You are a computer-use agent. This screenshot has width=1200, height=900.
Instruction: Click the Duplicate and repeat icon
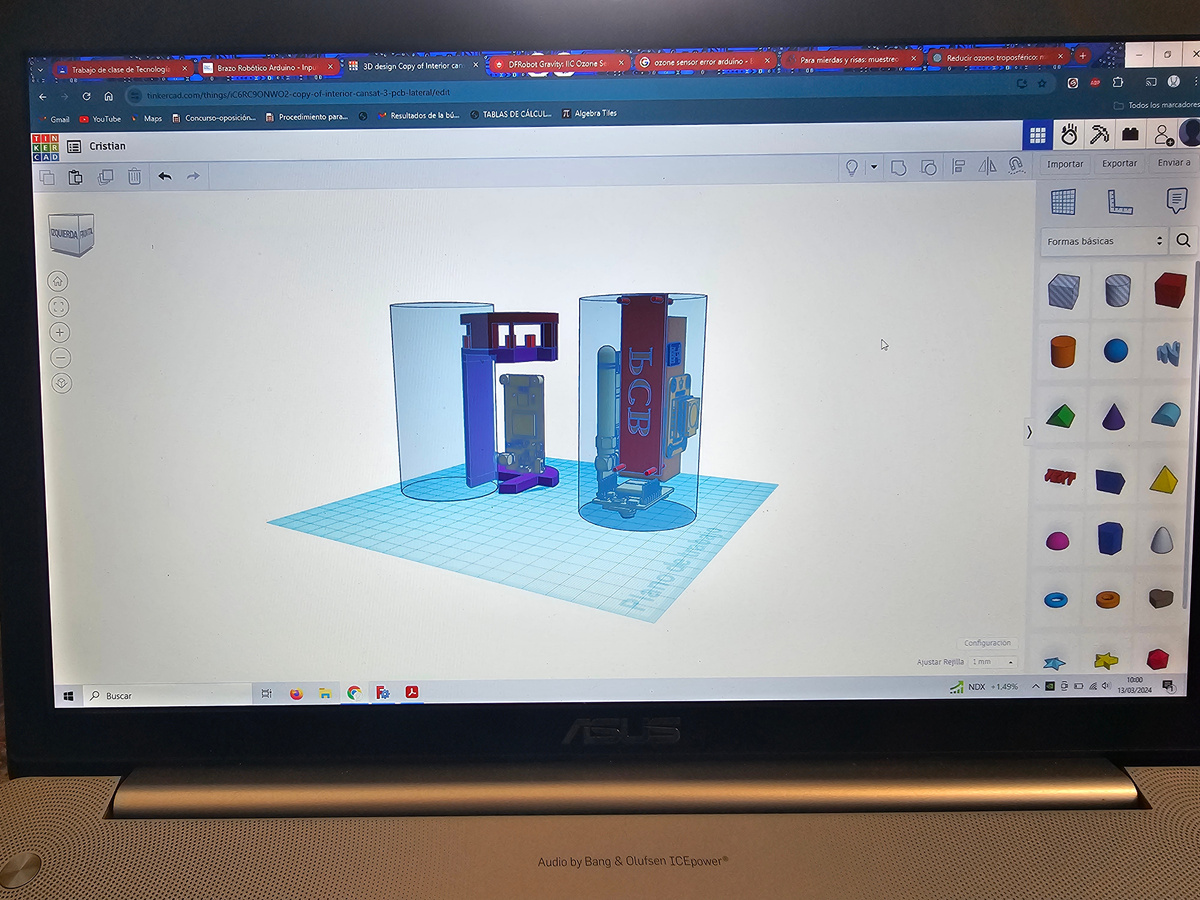105,177
